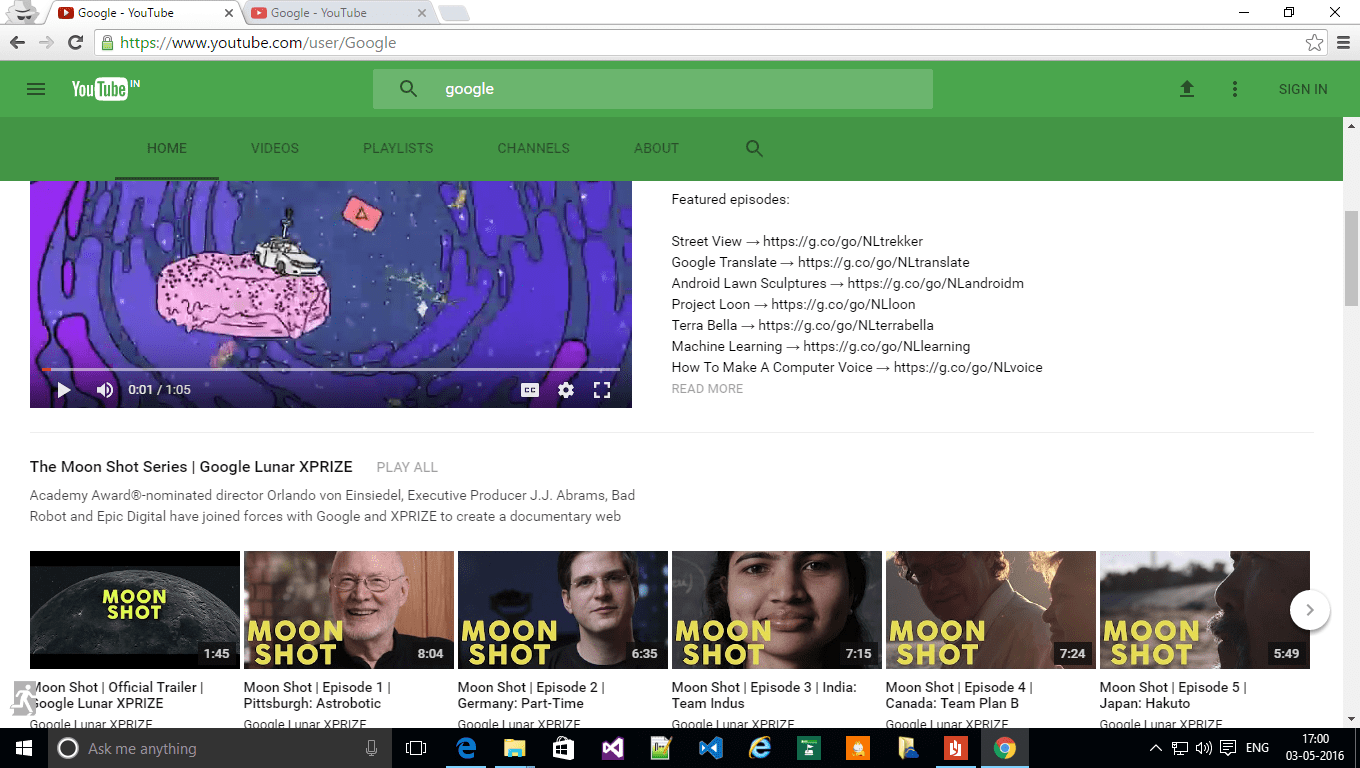The height and width of the screenshot is (768, 1360).
Task: Open the blue Visual Studio Code taskbar icon
Action: point(711,748)
